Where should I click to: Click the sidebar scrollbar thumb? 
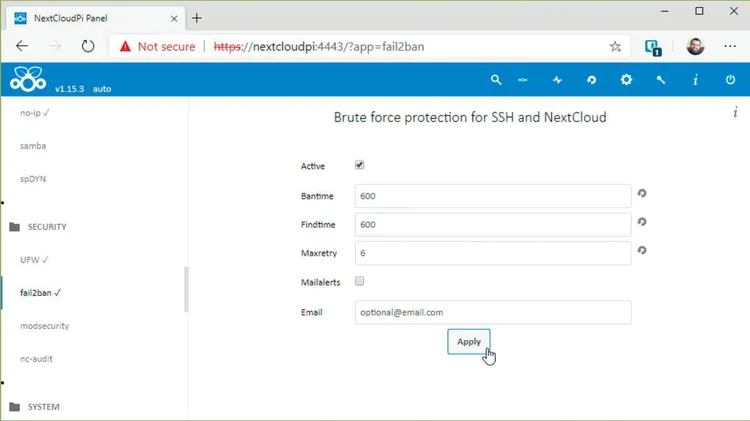pos(186,289)
